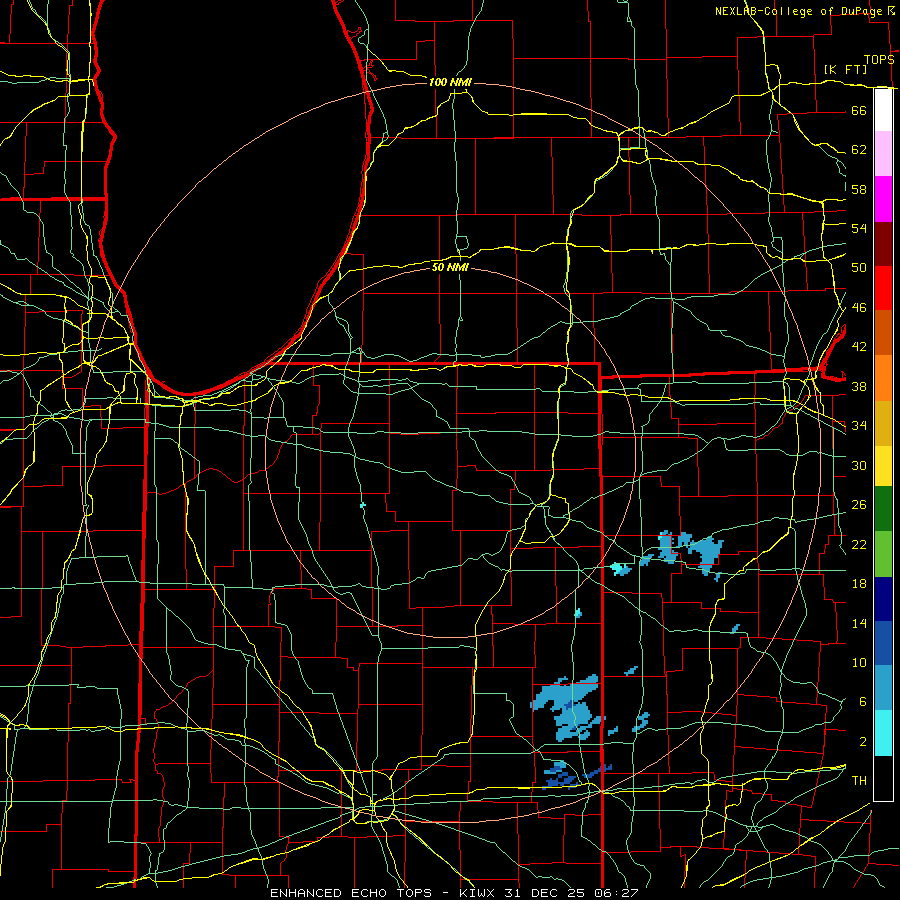Click the light pink legend swatch

point(883,154)
